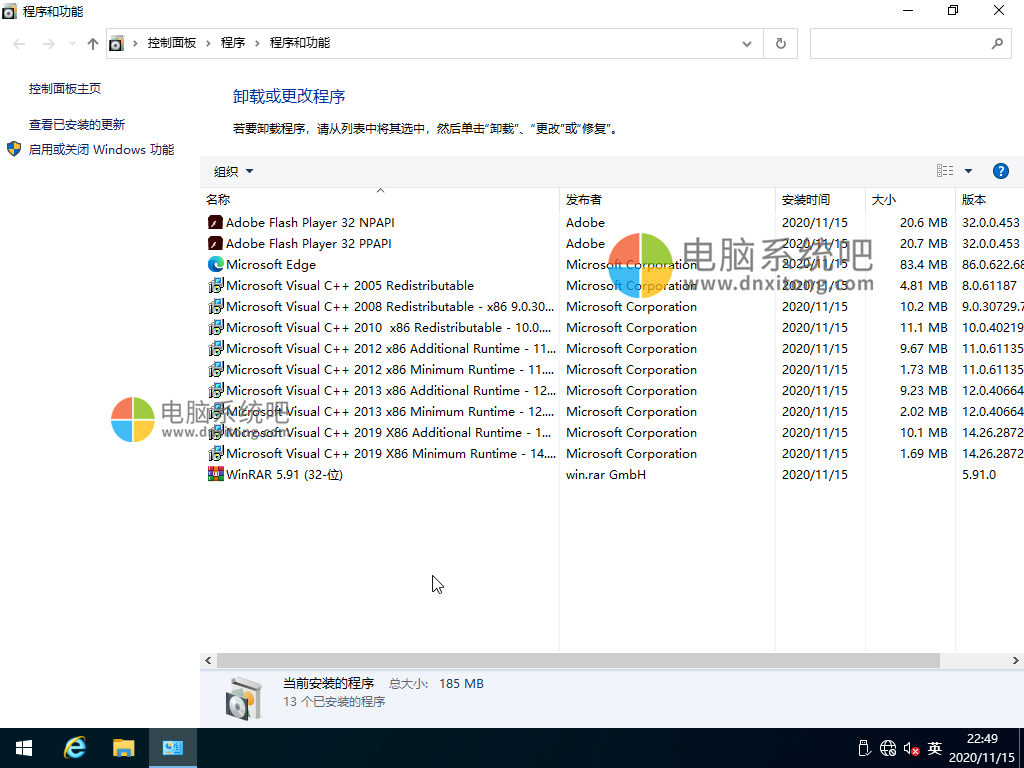Image resolution: width=1024 pixels, height=768 pixels.
Task: Select the WinRAR 5.91 icon
Action: [216, 474]
